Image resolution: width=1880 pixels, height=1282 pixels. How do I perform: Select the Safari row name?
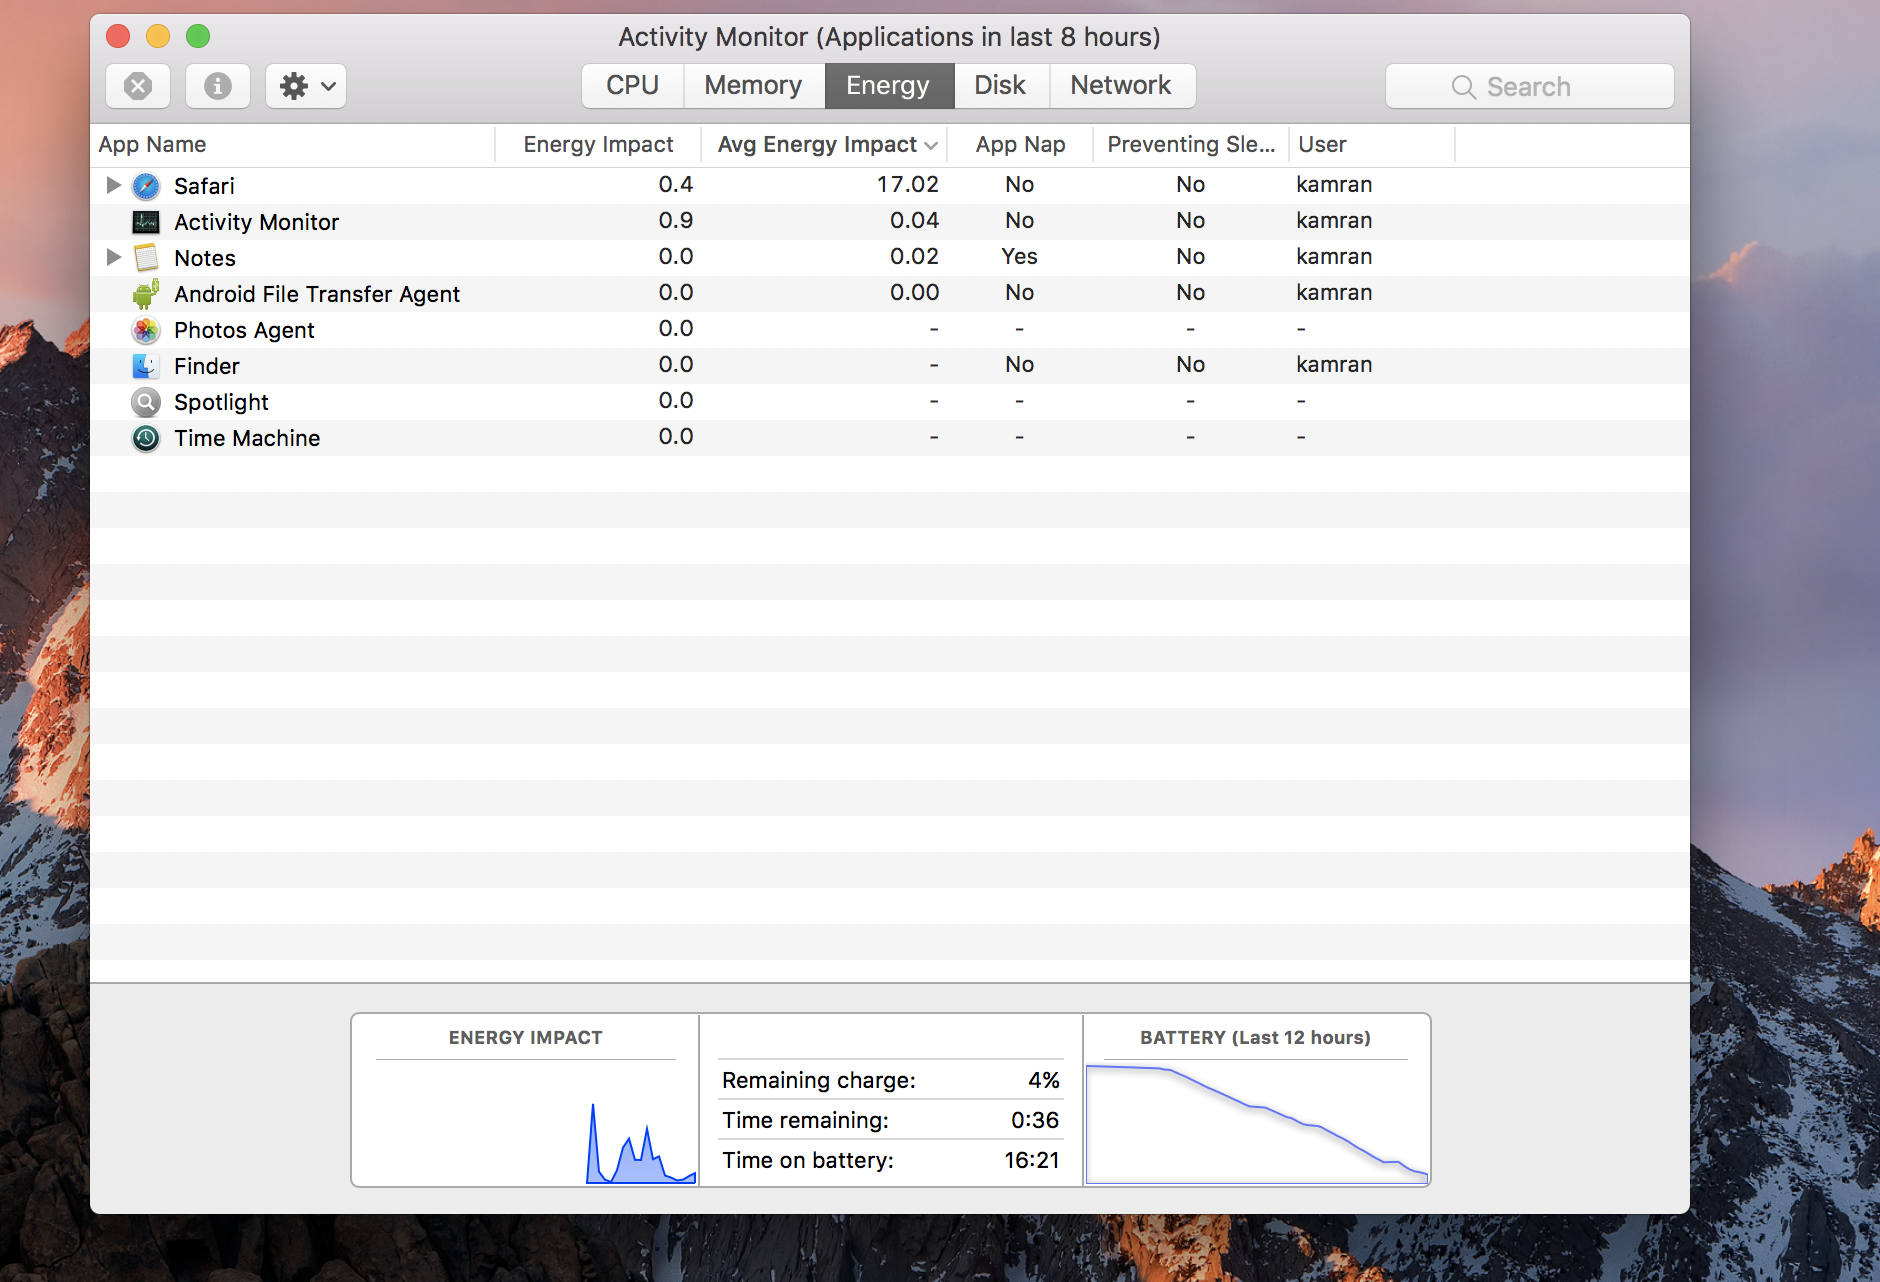(x=204, y=186)
